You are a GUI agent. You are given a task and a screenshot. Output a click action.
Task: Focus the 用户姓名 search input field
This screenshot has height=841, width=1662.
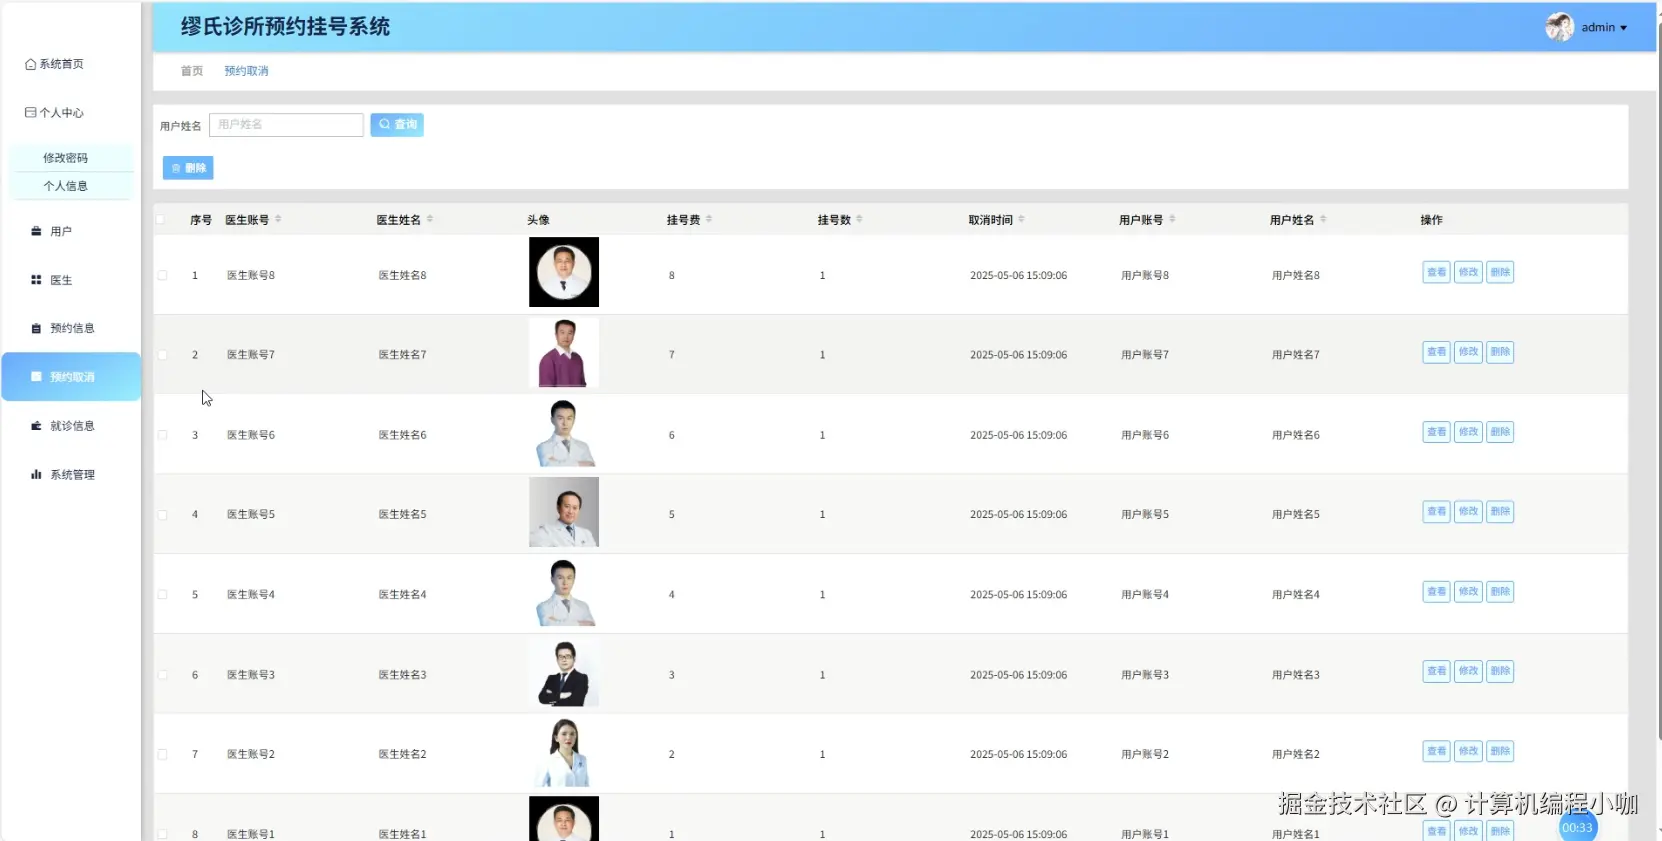(x=286, y=124)
